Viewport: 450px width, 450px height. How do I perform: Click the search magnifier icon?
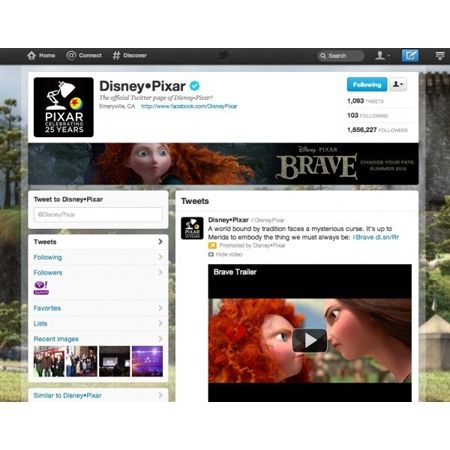coord(323,56)
